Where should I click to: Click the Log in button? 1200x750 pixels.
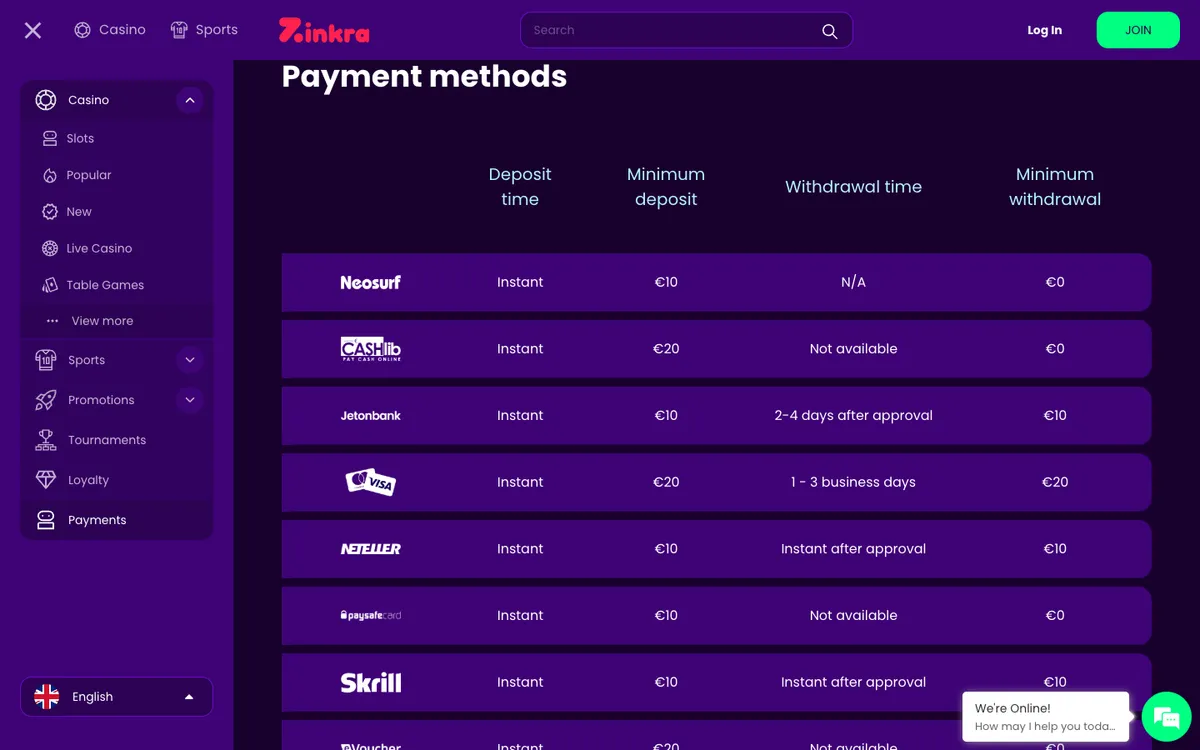click(1045, 30)
